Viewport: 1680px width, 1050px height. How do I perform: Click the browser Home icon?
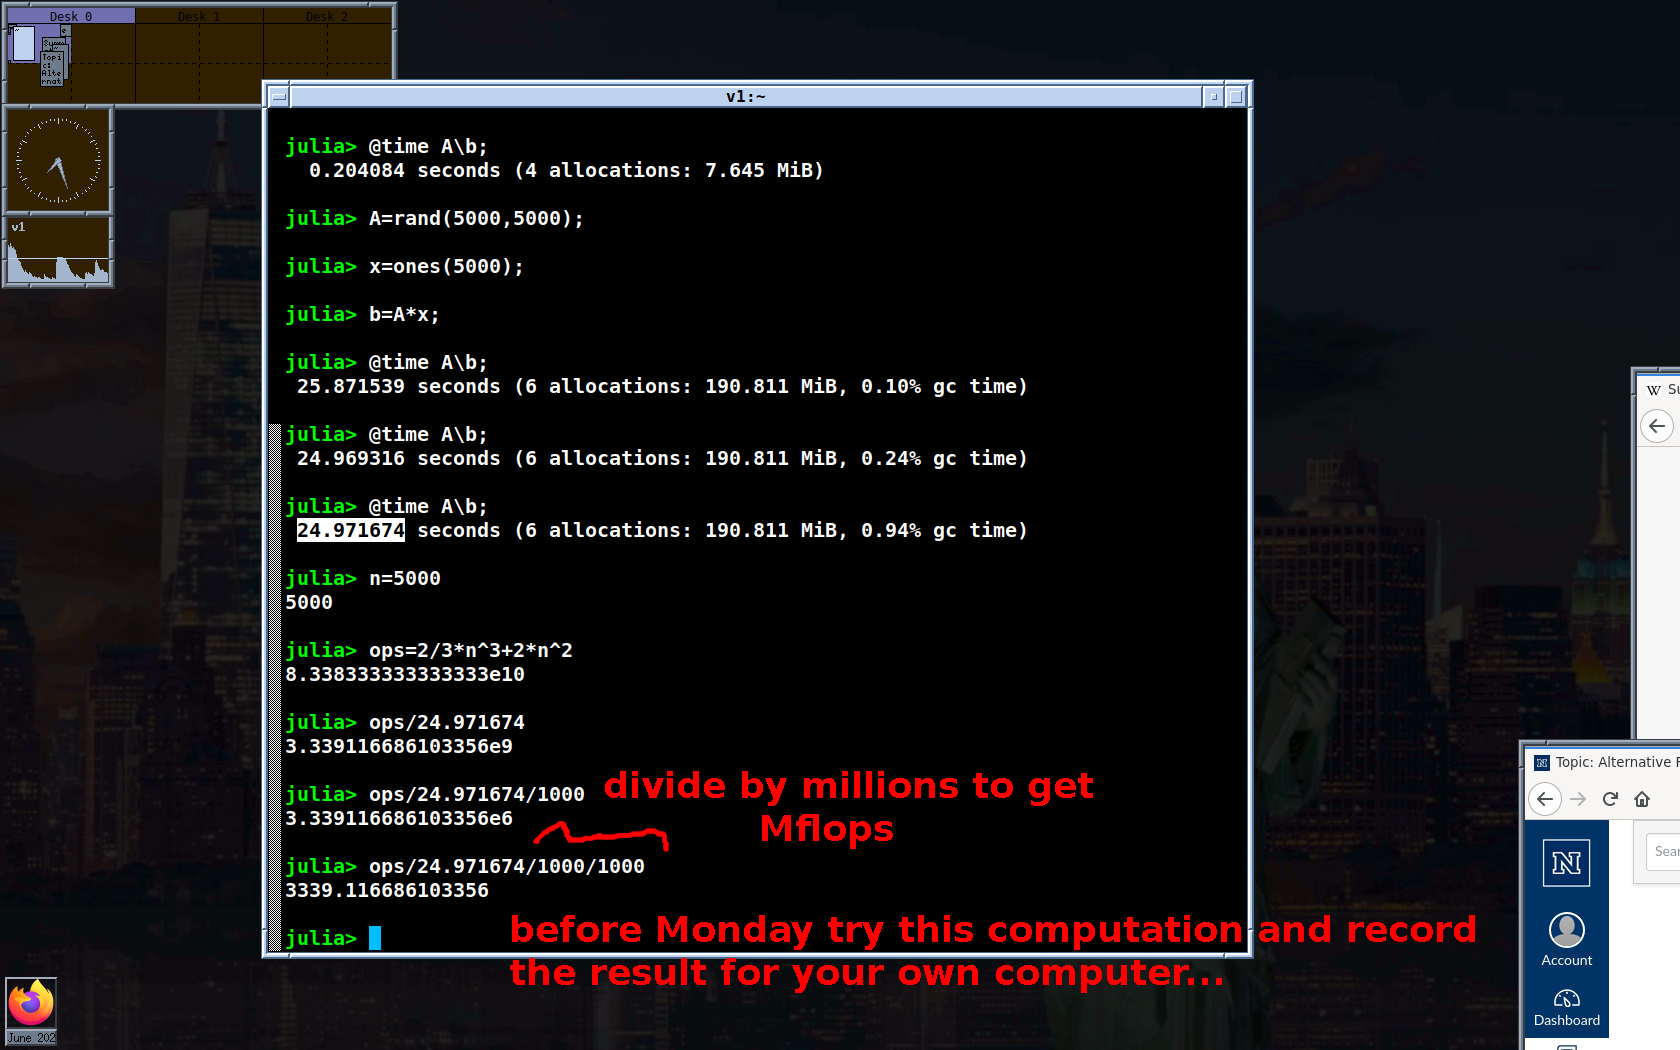[x=1642, y=799]
